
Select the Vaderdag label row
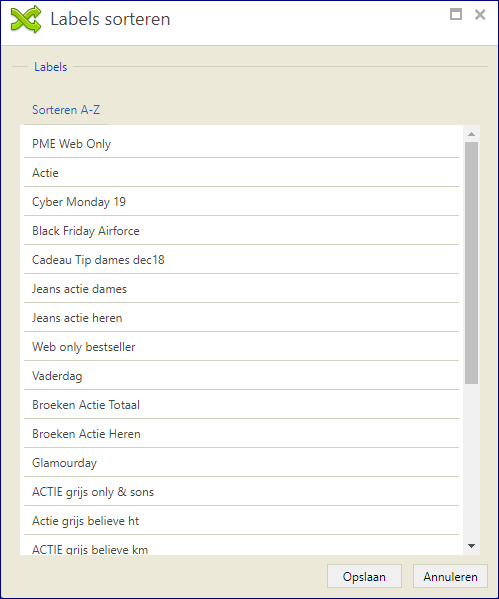click(241, 376)
